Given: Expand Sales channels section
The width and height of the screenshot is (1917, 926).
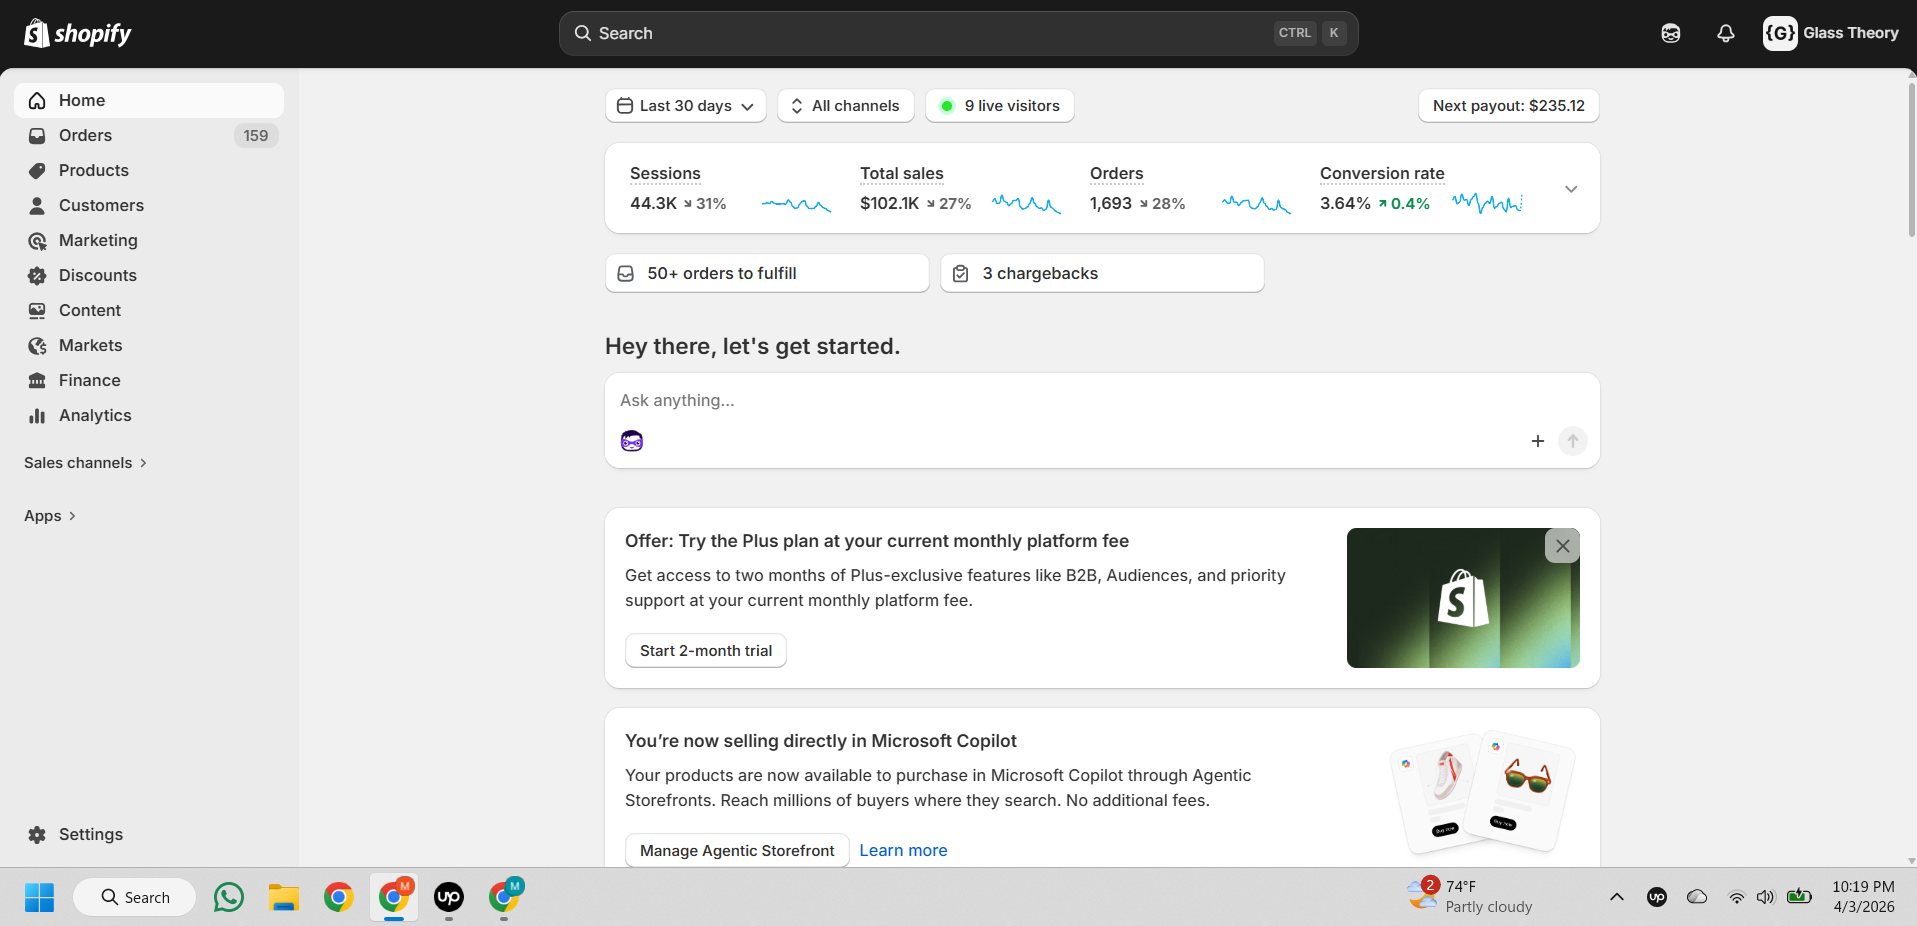Looking at the screenshot, I should point(86,462).
